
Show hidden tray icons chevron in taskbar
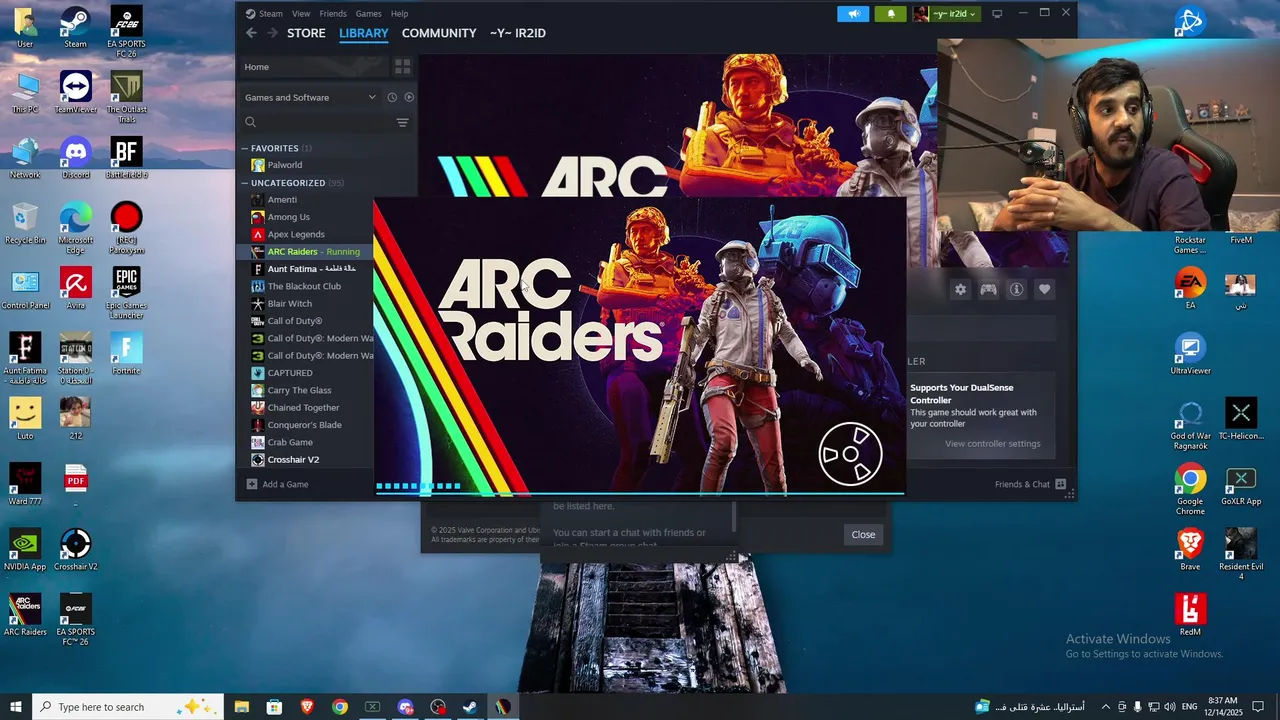click(1105, 707)
